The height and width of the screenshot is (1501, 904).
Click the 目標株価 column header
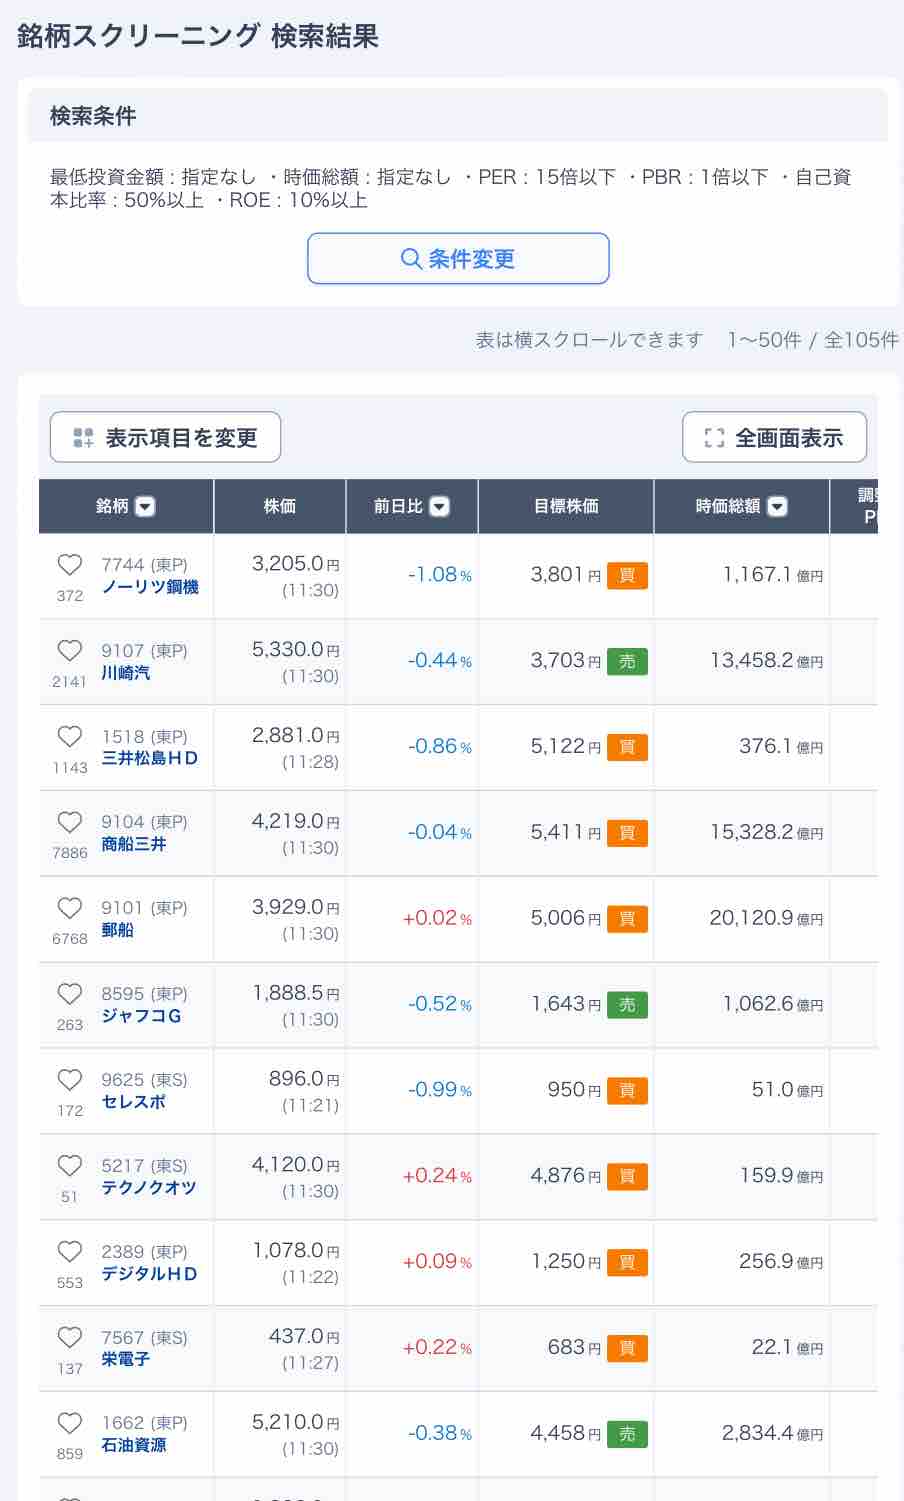[566, 507]
